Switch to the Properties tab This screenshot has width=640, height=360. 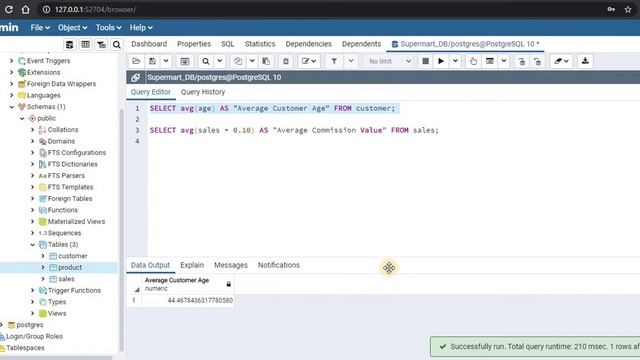[194, 44]
